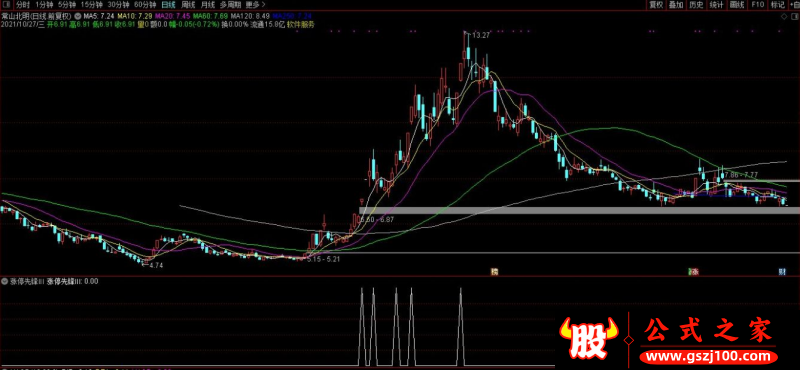
Task: Open the 复权 adjustment menu
Action: point(656,5)
